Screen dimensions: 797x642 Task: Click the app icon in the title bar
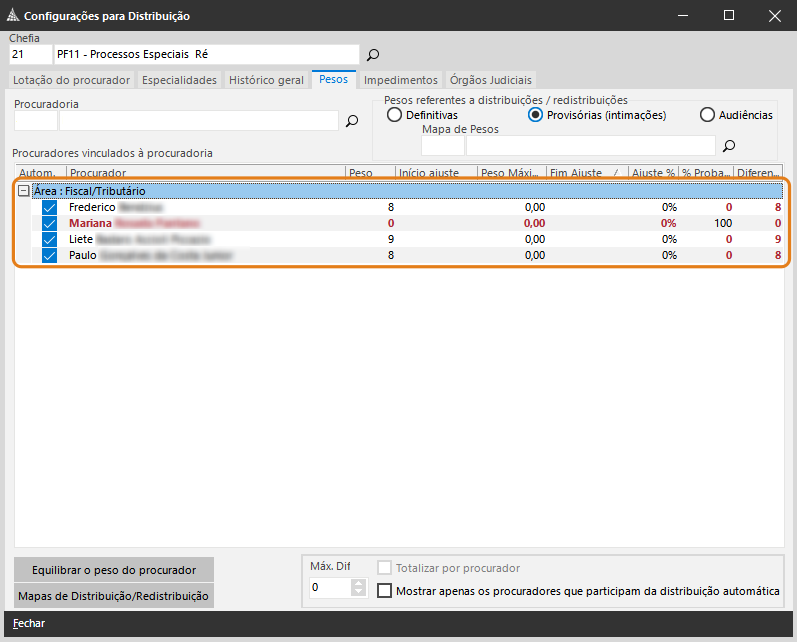(x=13, y=16)
